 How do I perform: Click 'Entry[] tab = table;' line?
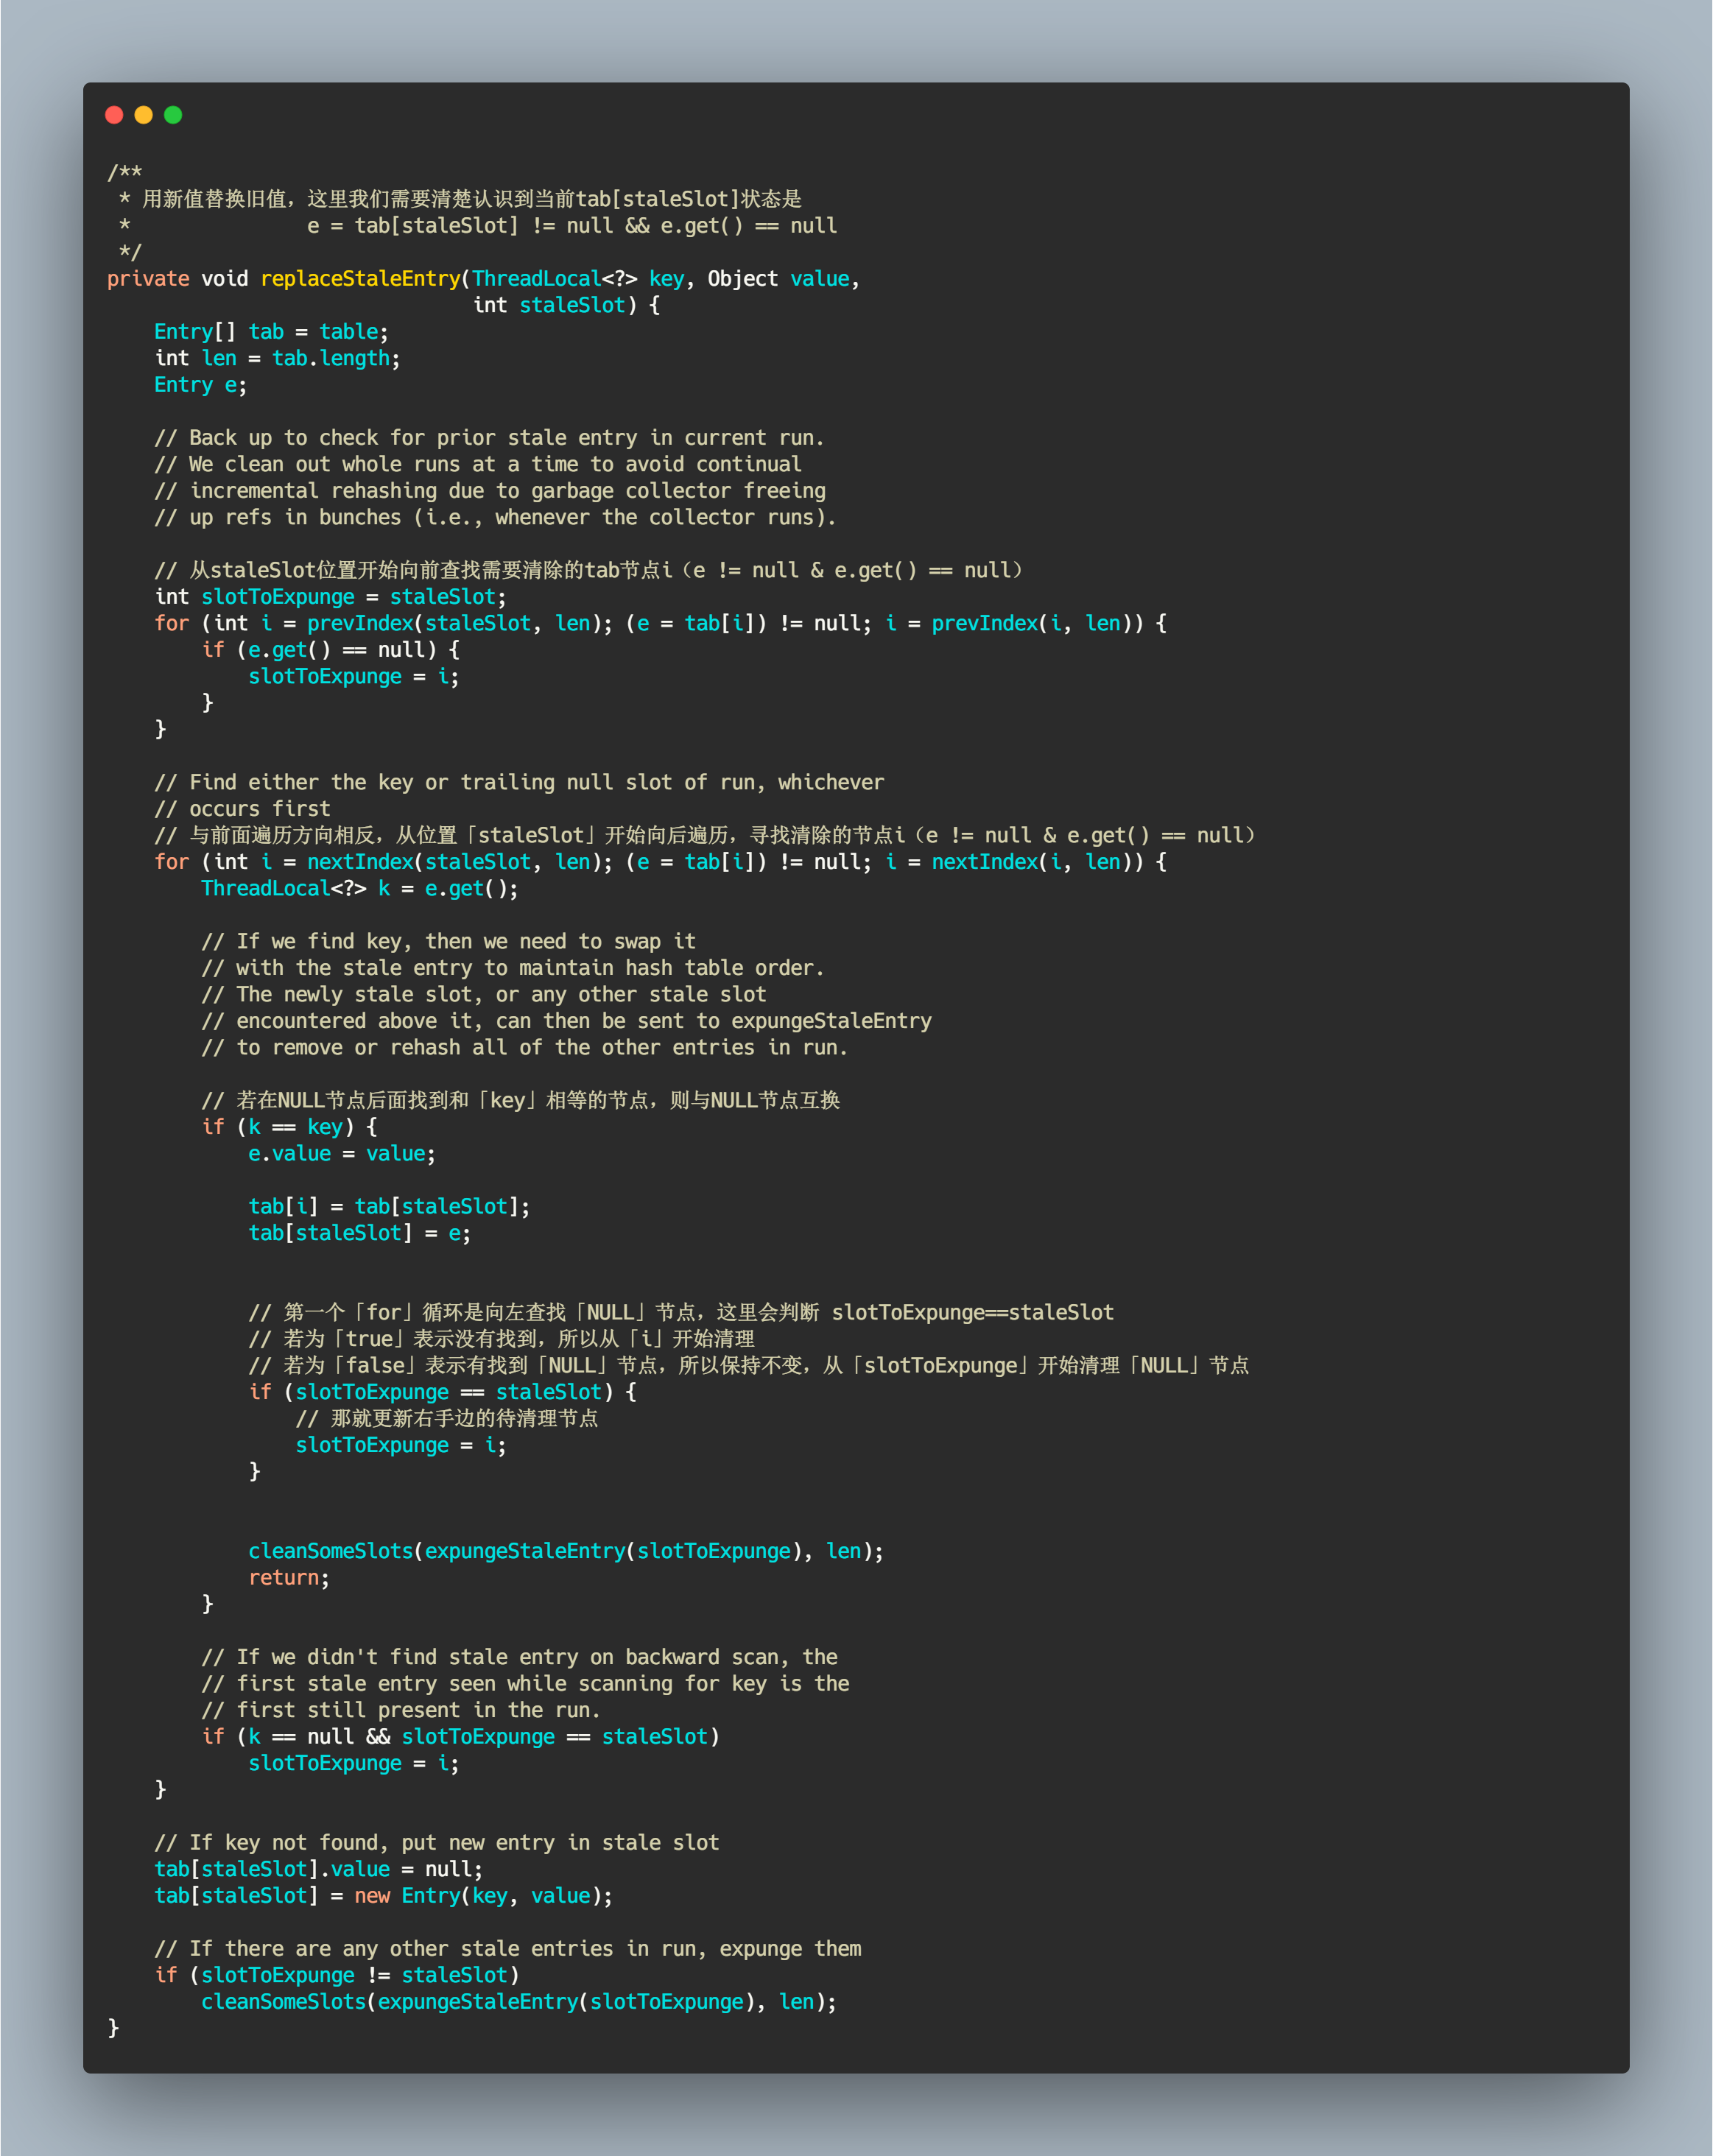pyautogui.click(x=270, y=332)
